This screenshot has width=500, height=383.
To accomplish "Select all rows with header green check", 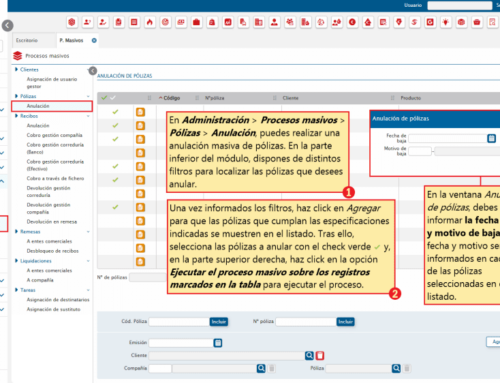I will tap(104, 98).
